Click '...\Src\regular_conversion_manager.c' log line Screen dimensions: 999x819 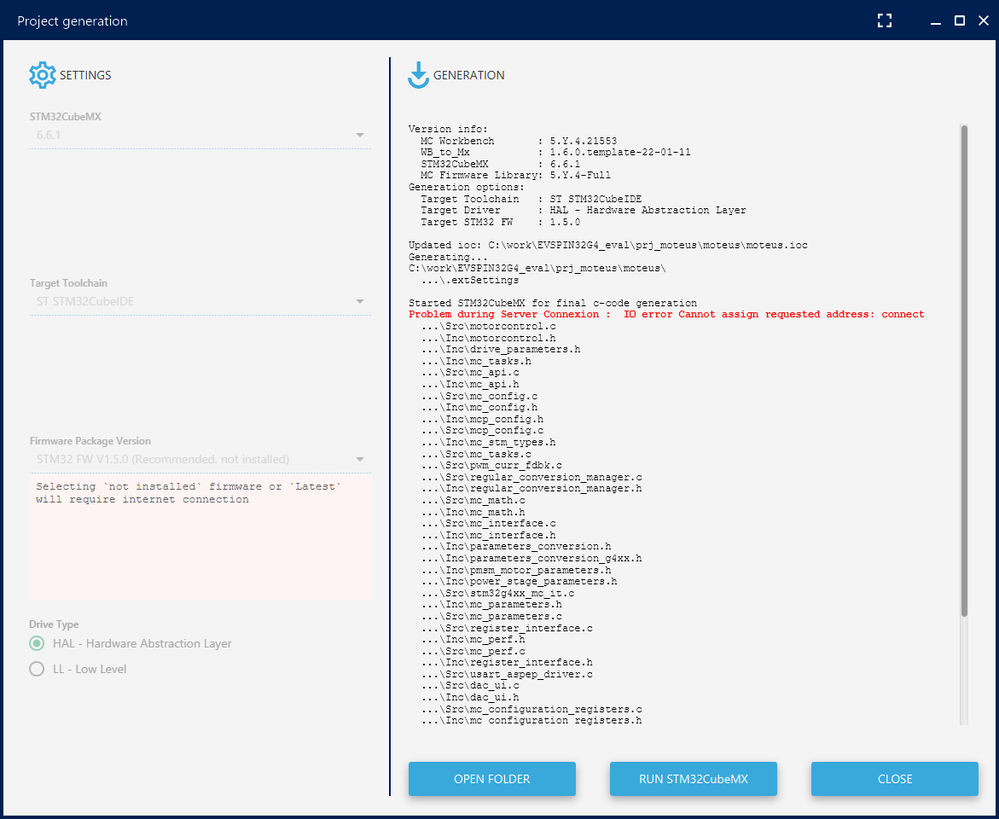click(531, 477)
